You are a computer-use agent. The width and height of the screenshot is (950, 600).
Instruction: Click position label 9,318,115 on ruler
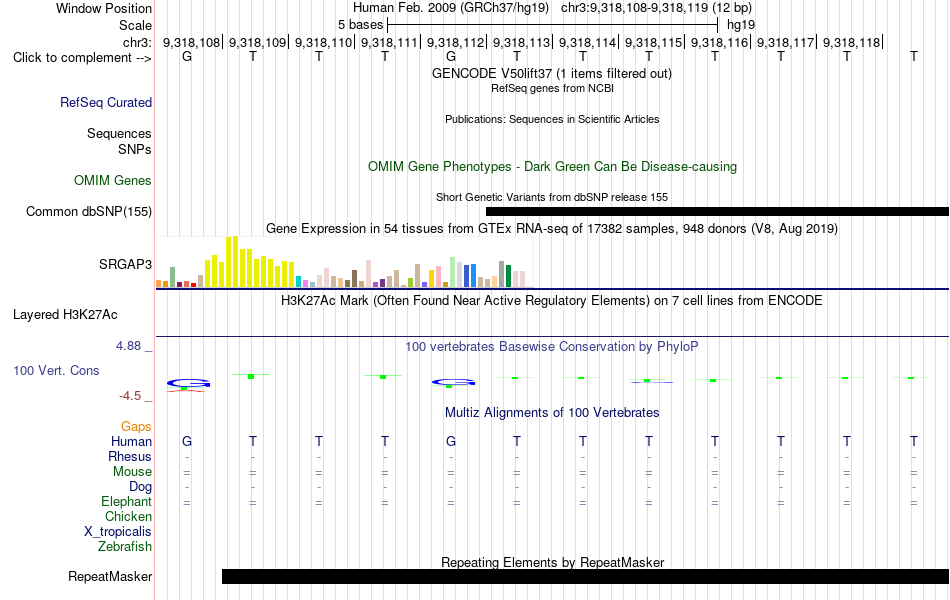(x=654, y=42)
